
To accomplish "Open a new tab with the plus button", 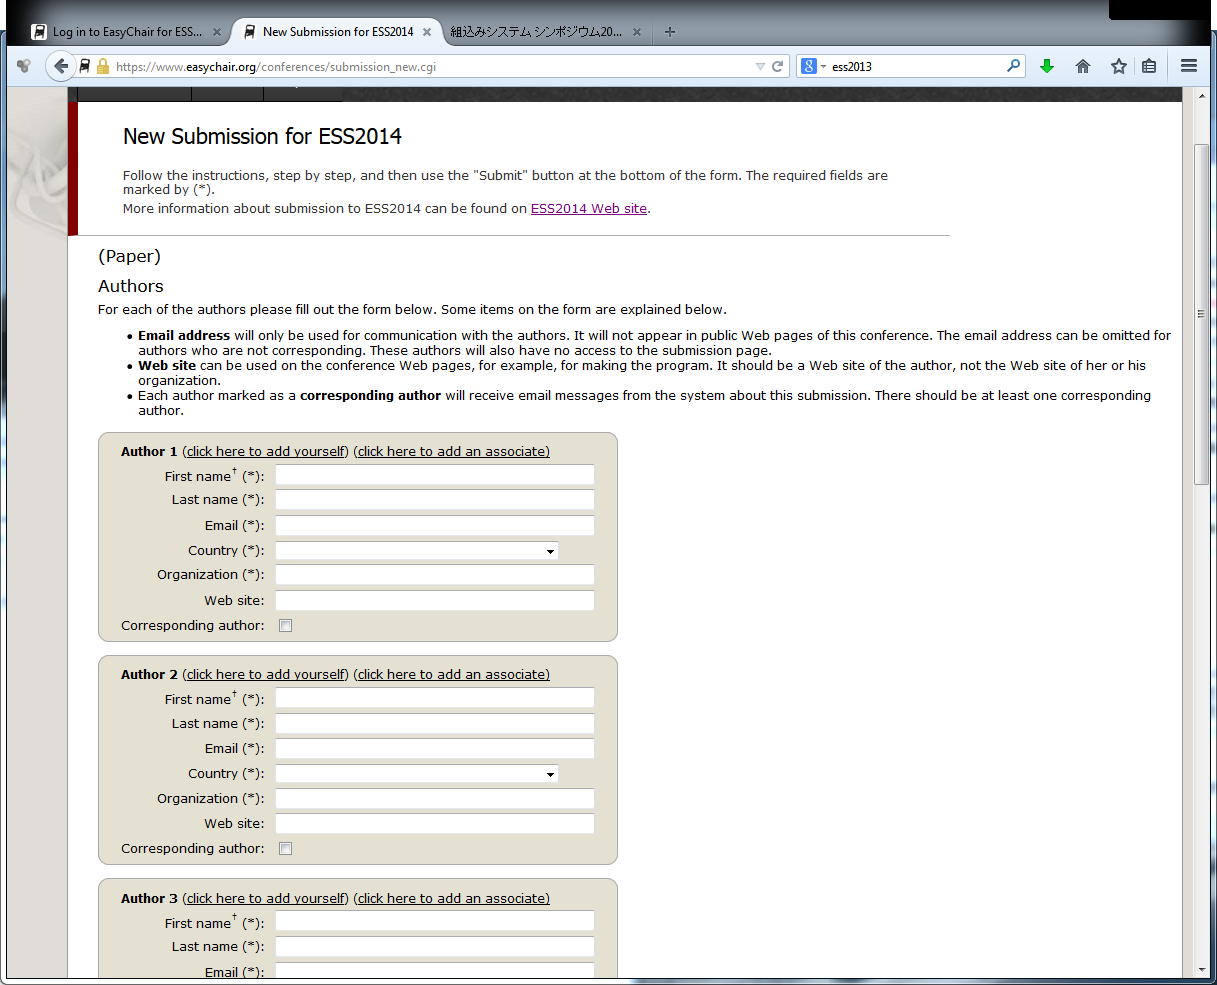I will click(x=670, y=32).
